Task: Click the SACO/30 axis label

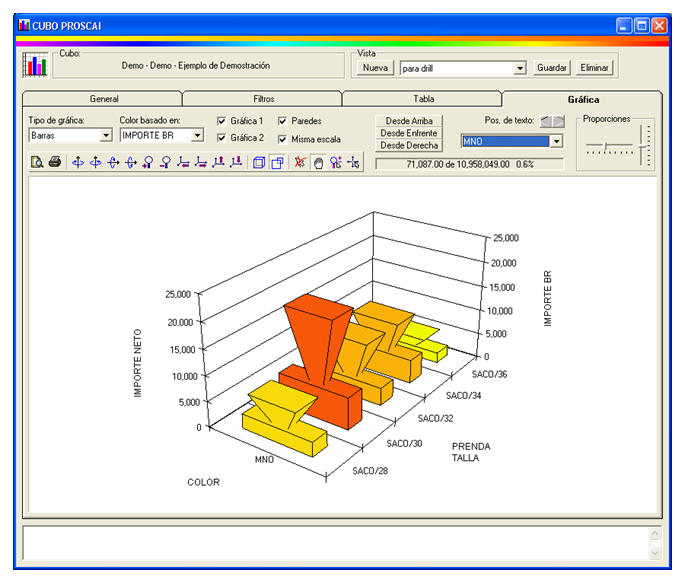Action: coord(404,444)
